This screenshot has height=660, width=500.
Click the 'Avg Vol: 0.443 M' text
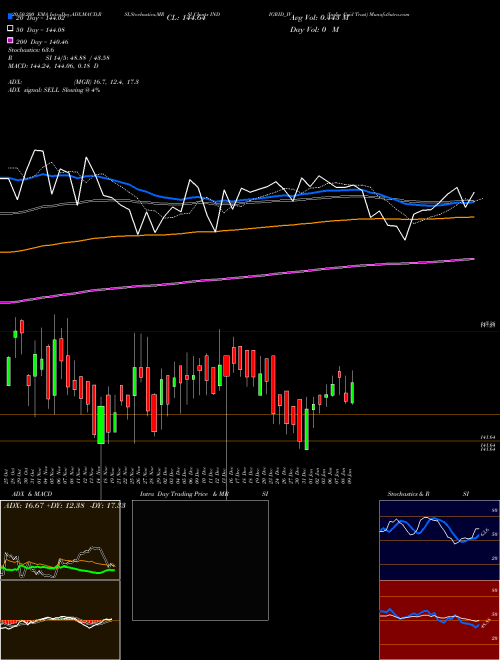pos(319,18)
